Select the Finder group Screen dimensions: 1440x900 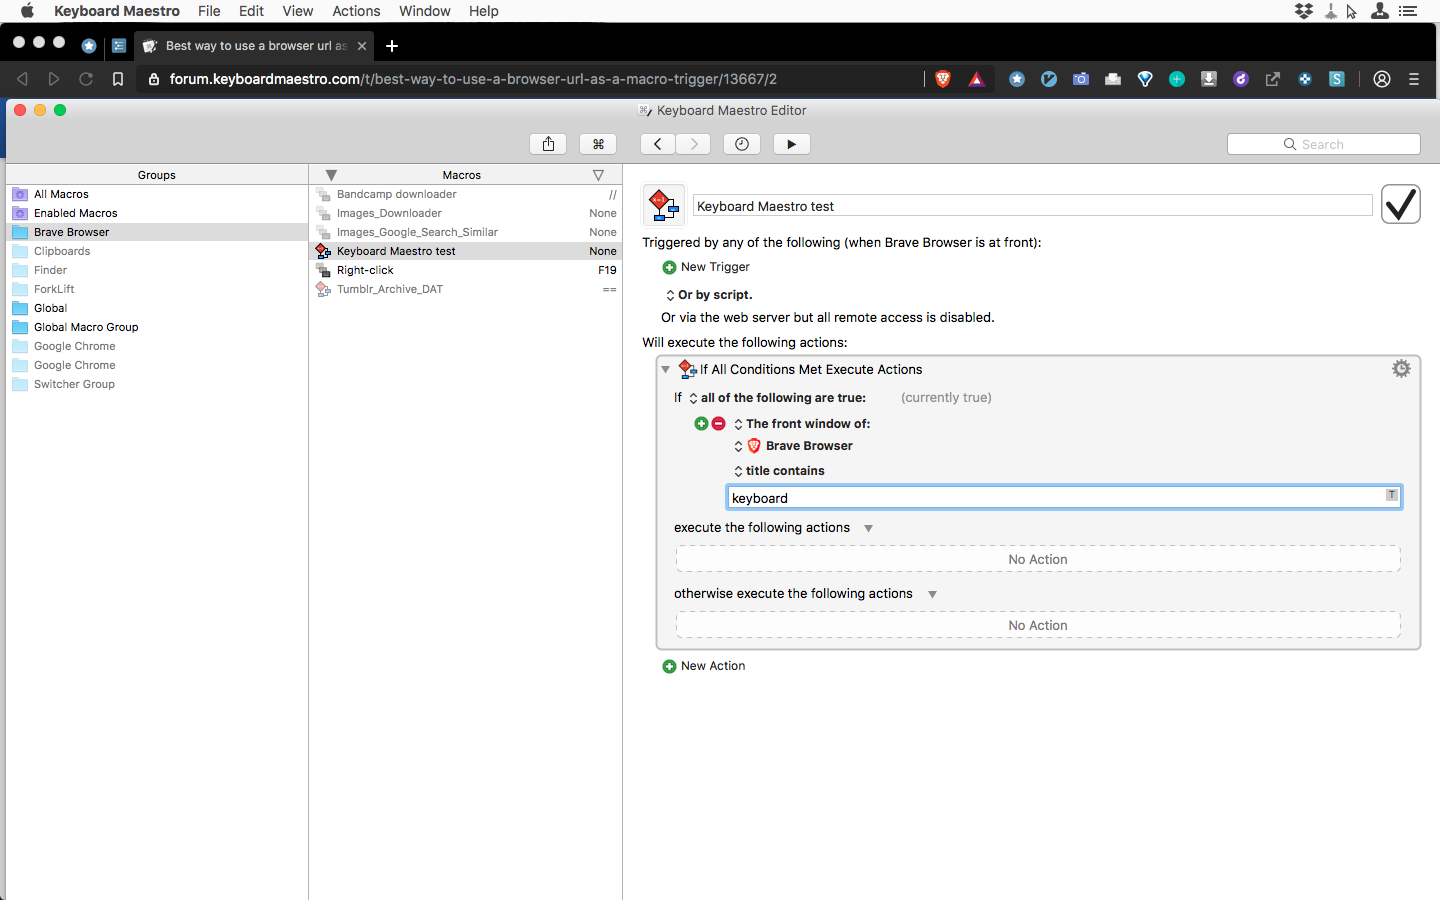point(157,270)
